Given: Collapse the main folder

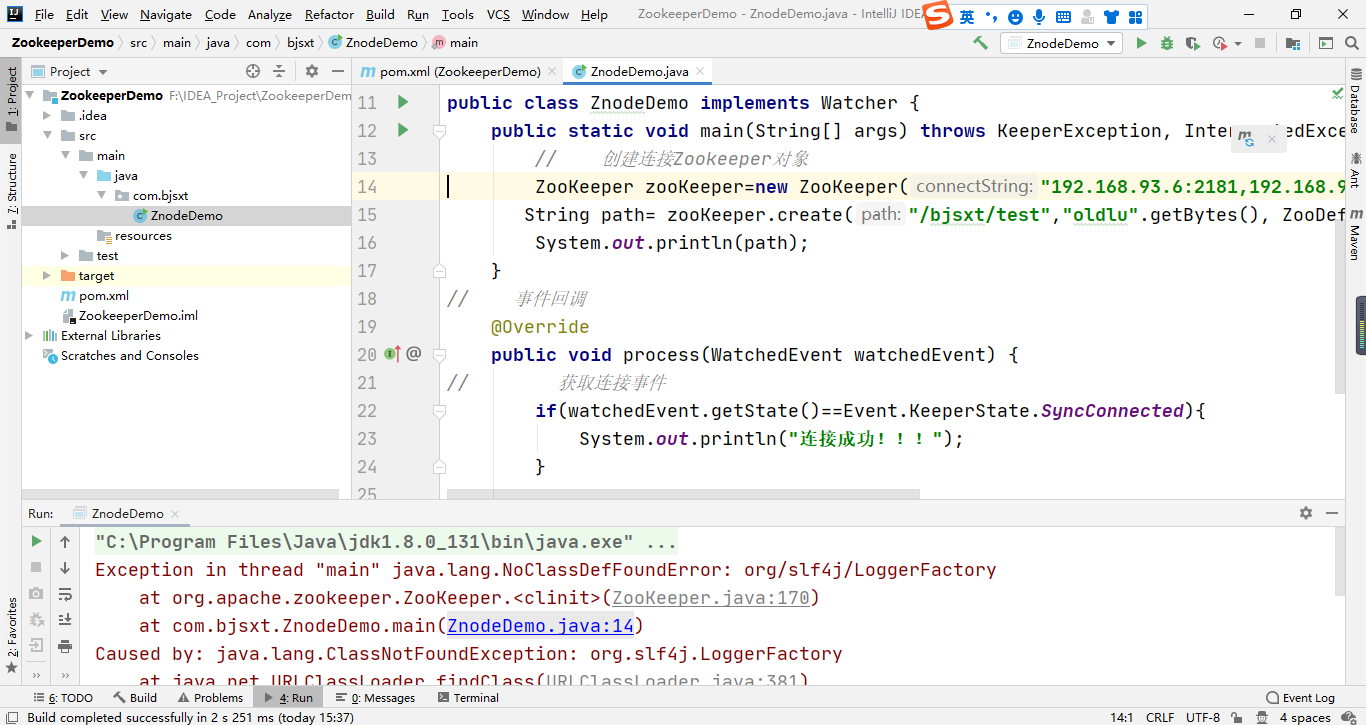Looking at the screenshot, I should (65, 155).
